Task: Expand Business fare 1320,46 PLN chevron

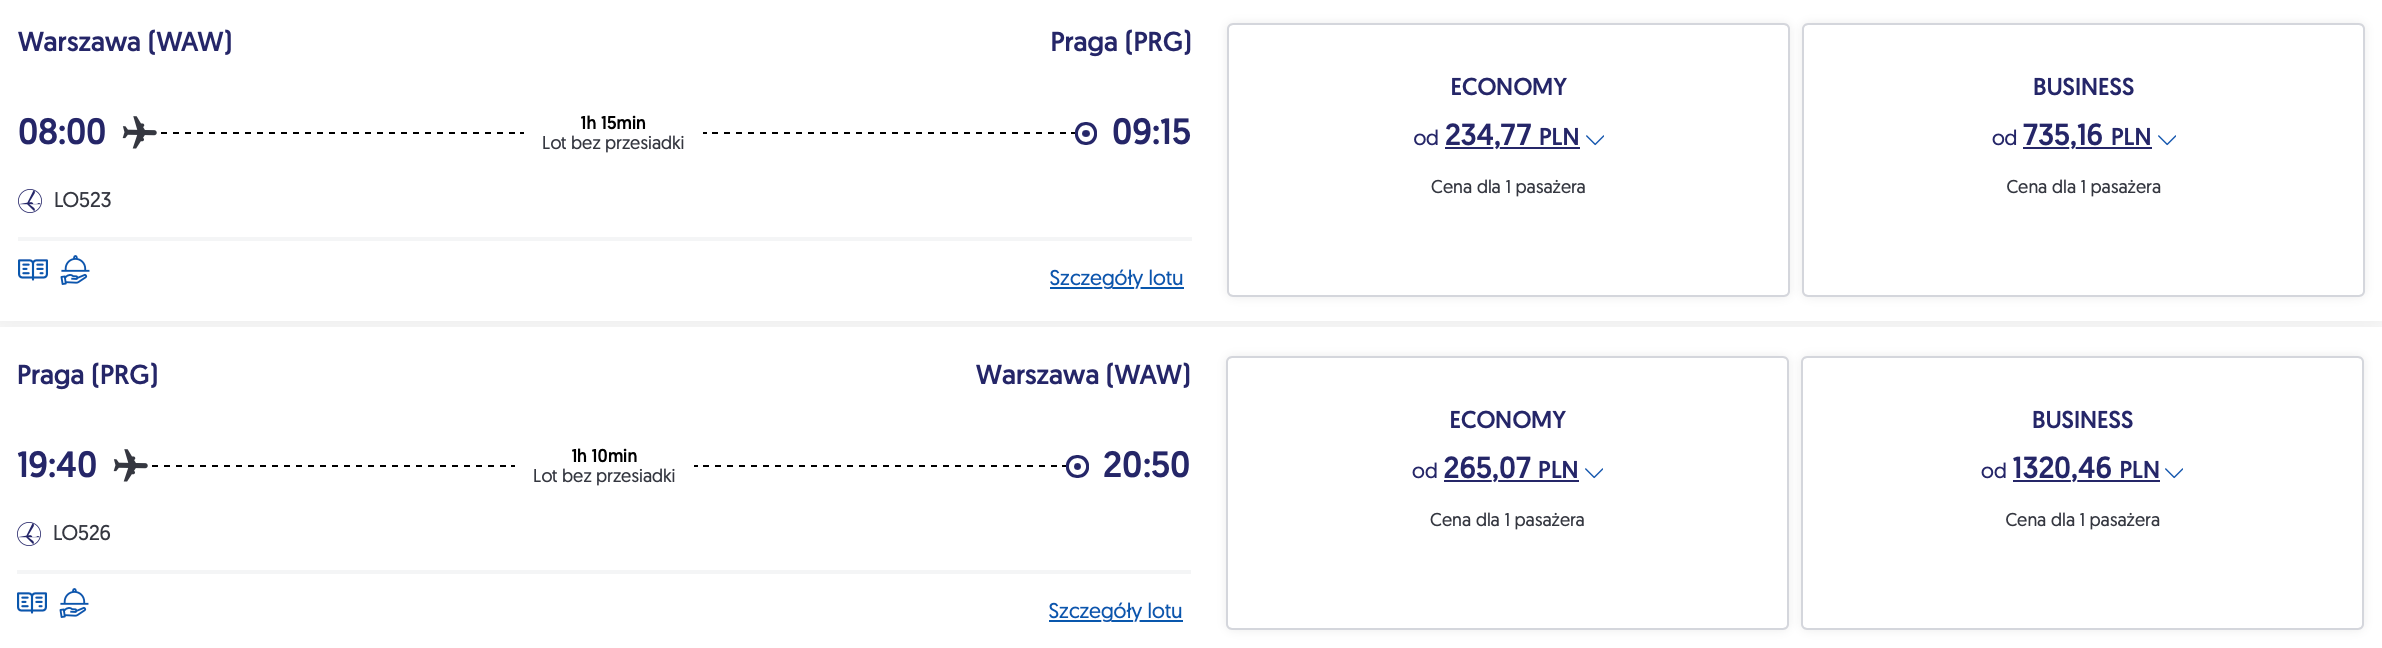Action: [x=2175, y=473]
